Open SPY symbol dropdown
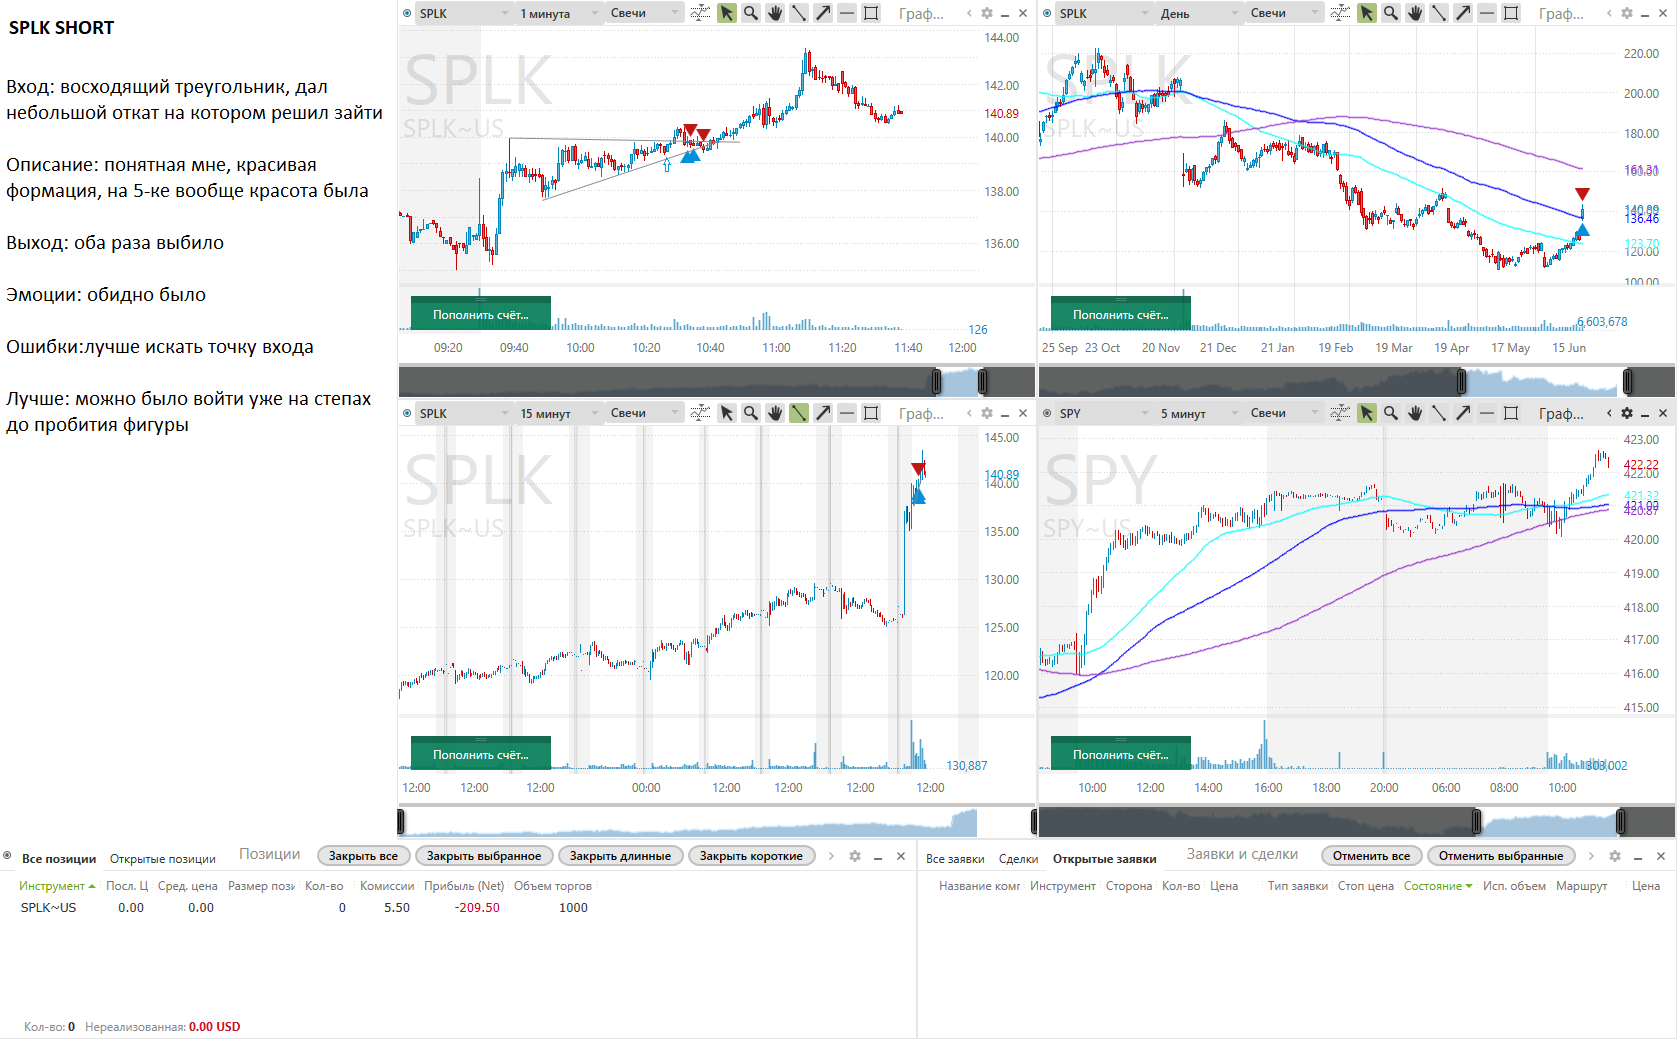 tap(1104, 413)
